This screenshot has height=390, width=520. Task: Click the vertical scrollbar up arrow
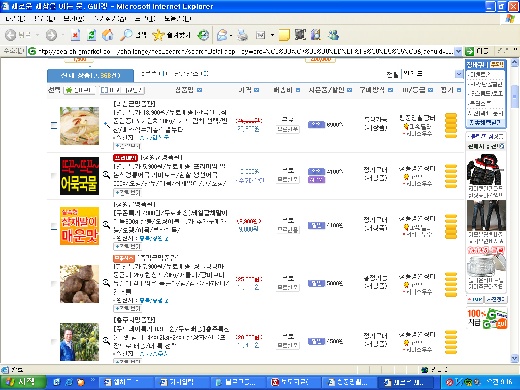click(514, 62)
